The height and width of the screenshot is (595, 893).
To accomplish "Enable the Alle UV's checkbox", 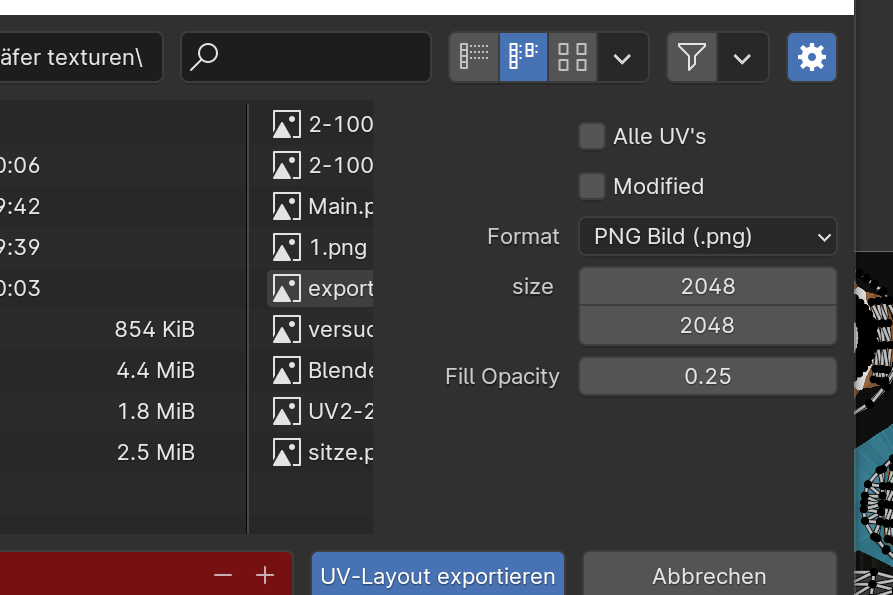I will (592, 136).
